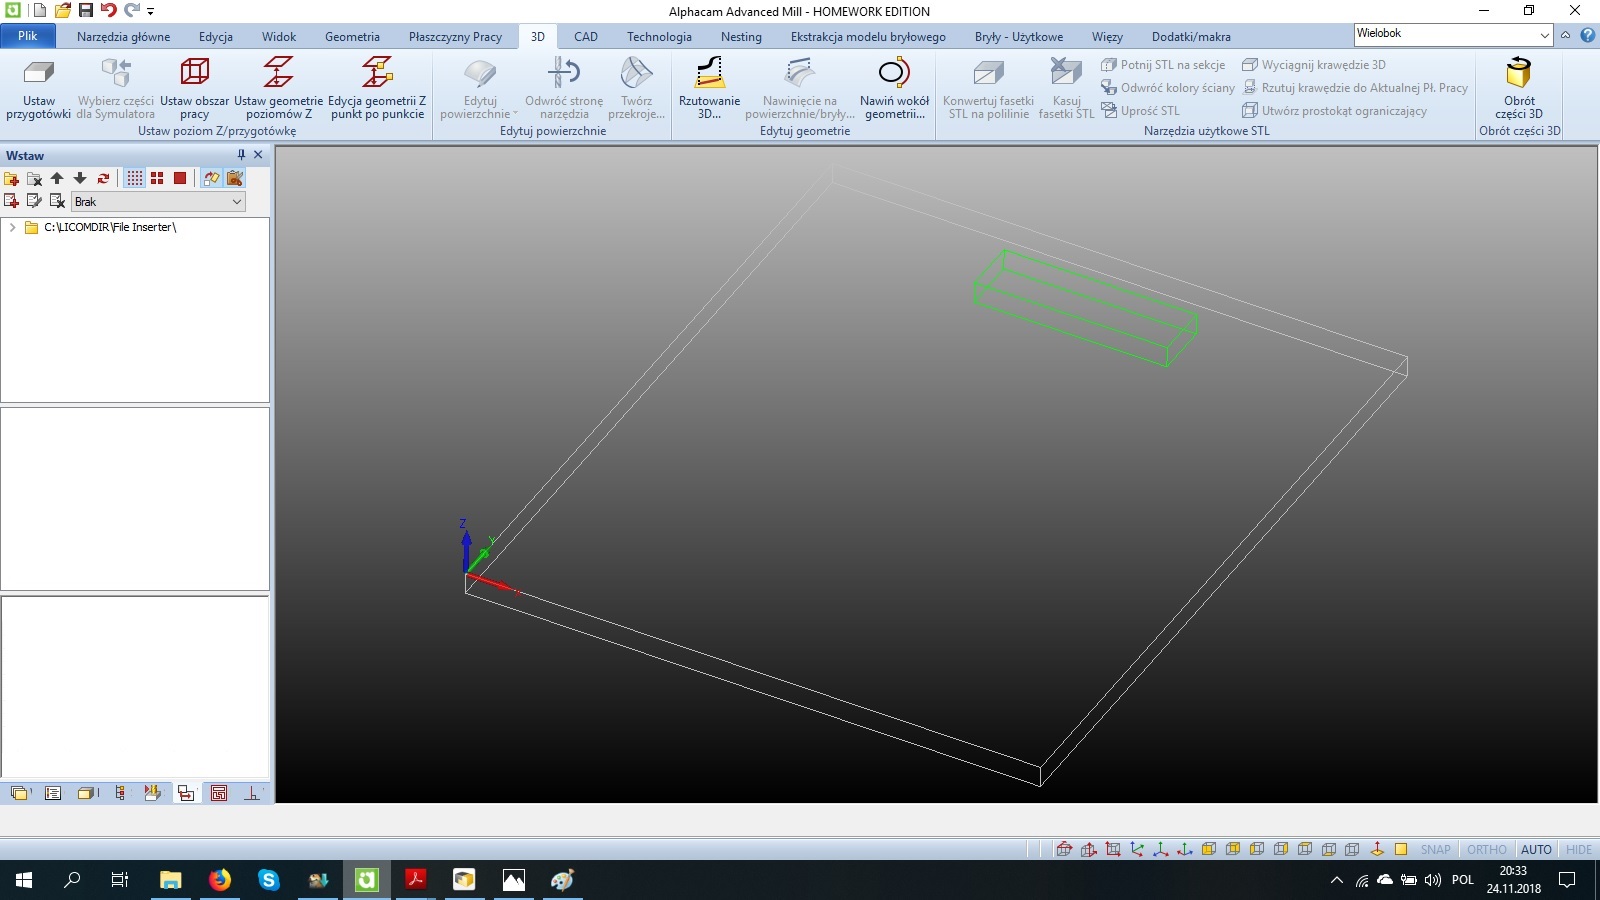
Task: Click first red 3D view icon in status bar
Action: click(x=1064, y=850)
